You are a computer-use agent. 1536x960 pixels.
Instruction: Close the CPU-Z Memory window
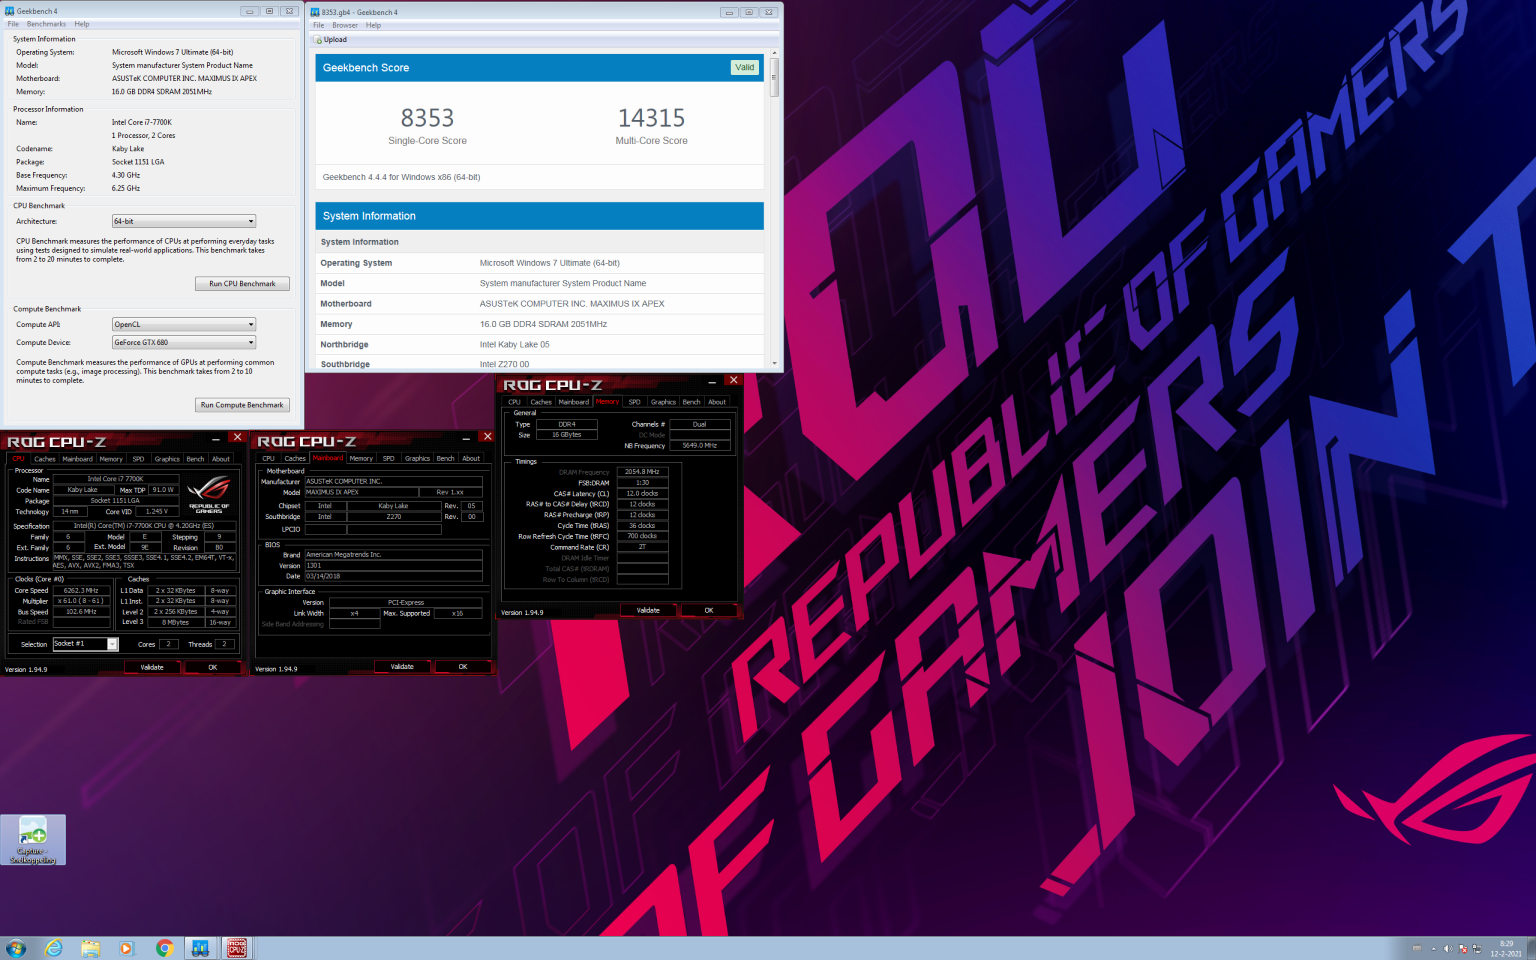click(x=733, y=381)
